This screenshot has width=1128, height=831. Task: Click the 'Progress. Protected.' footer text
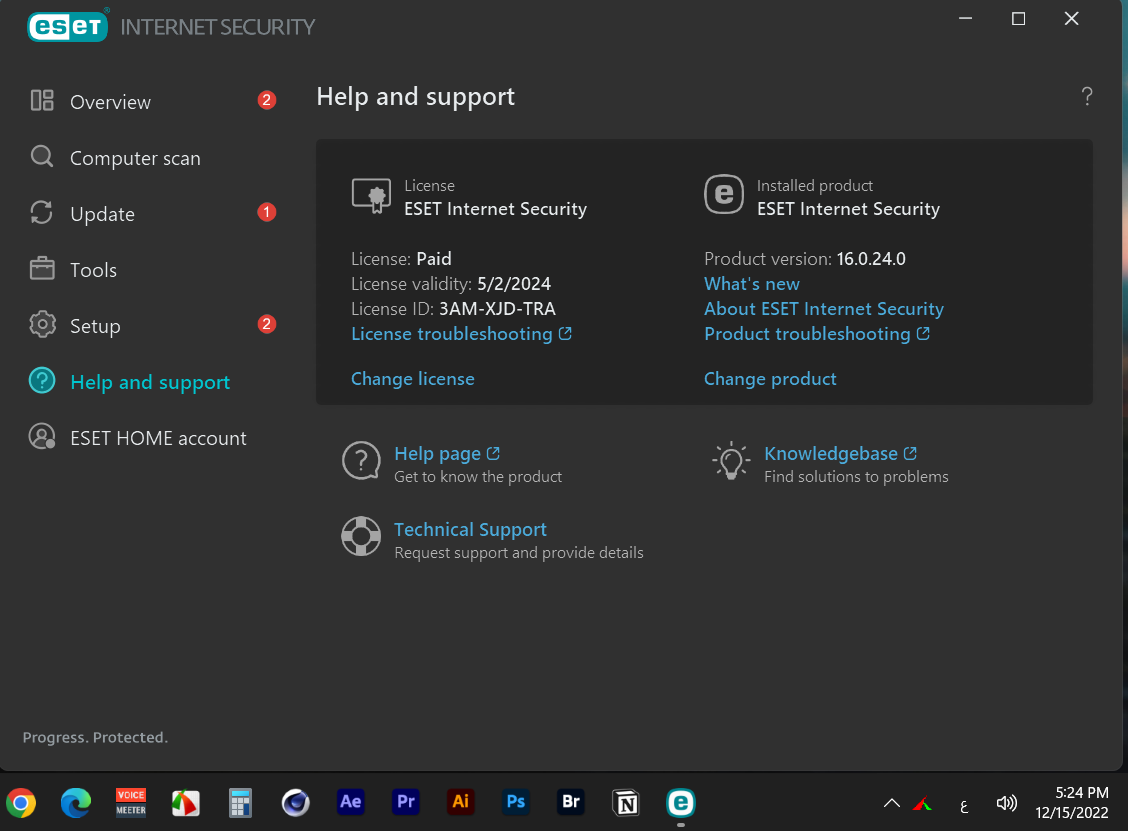[x=95, y=737]
